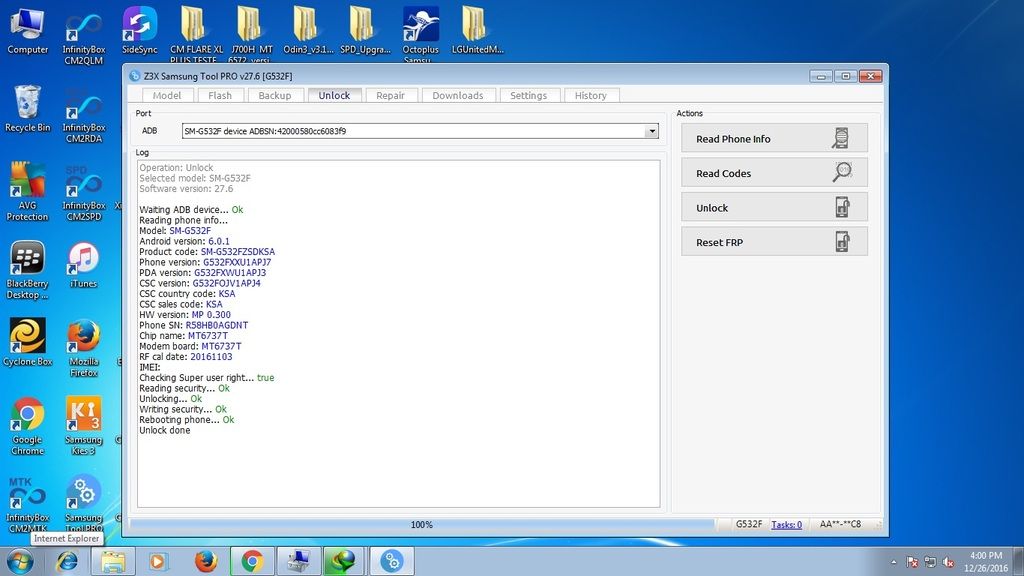Open the Backup tab

click(275, 96)
